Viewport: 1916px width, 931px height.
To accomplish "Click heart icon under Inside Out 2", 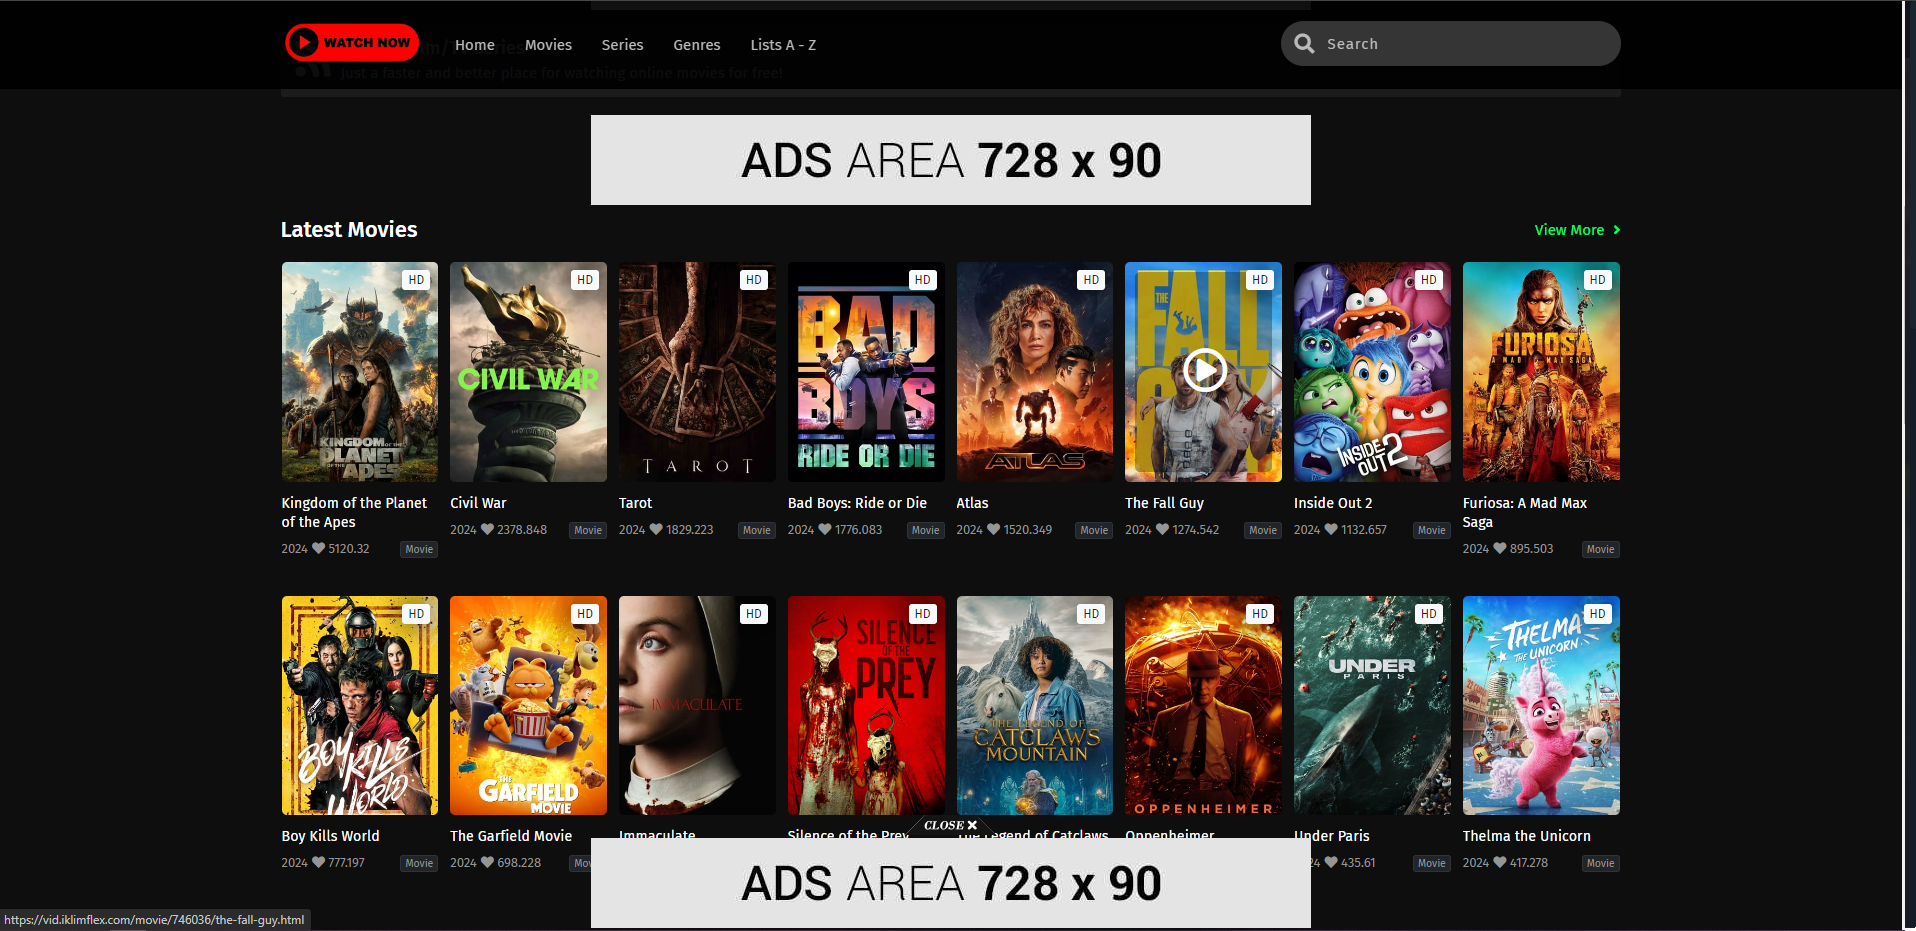I will (x=1331, y=529).
